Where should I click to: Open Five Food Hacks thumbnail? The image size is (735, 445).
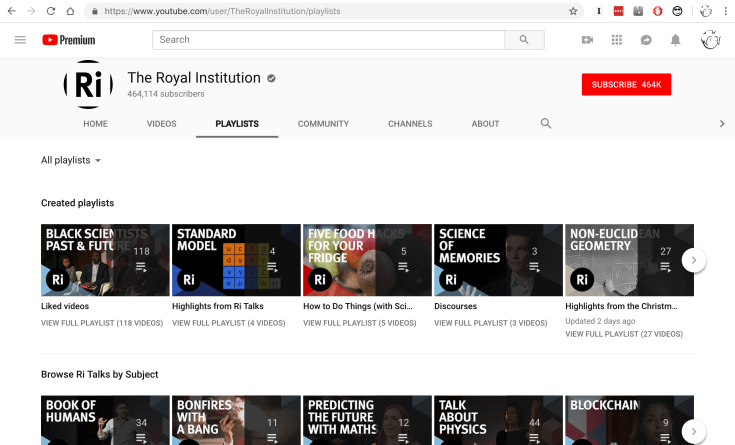coord(368,260)
